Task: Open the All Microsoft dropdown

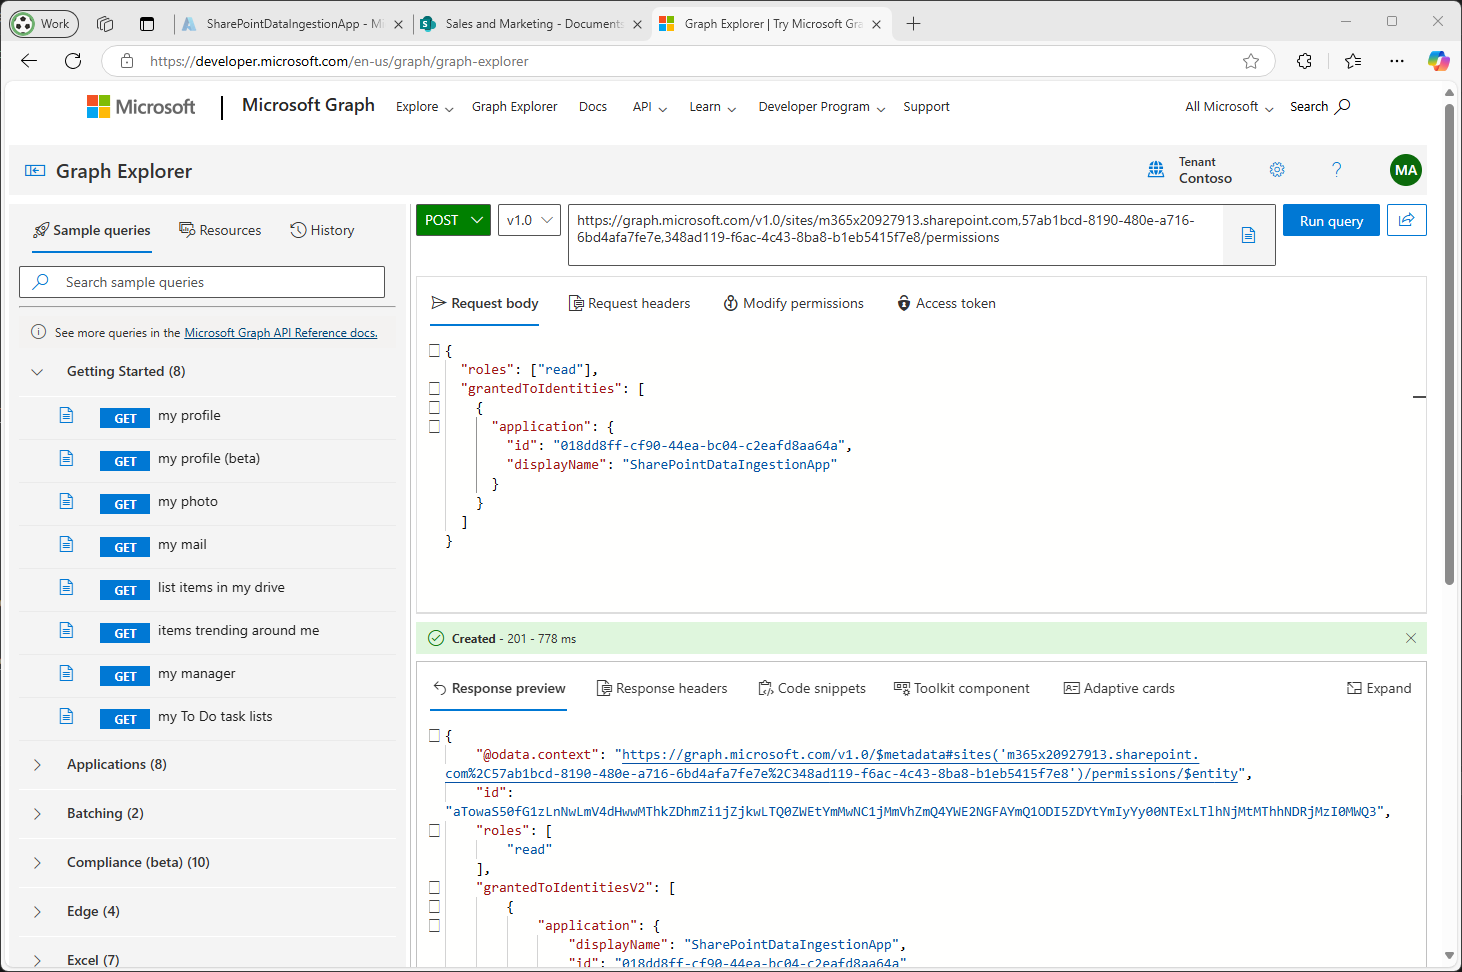Action: tap(1230, 107)
